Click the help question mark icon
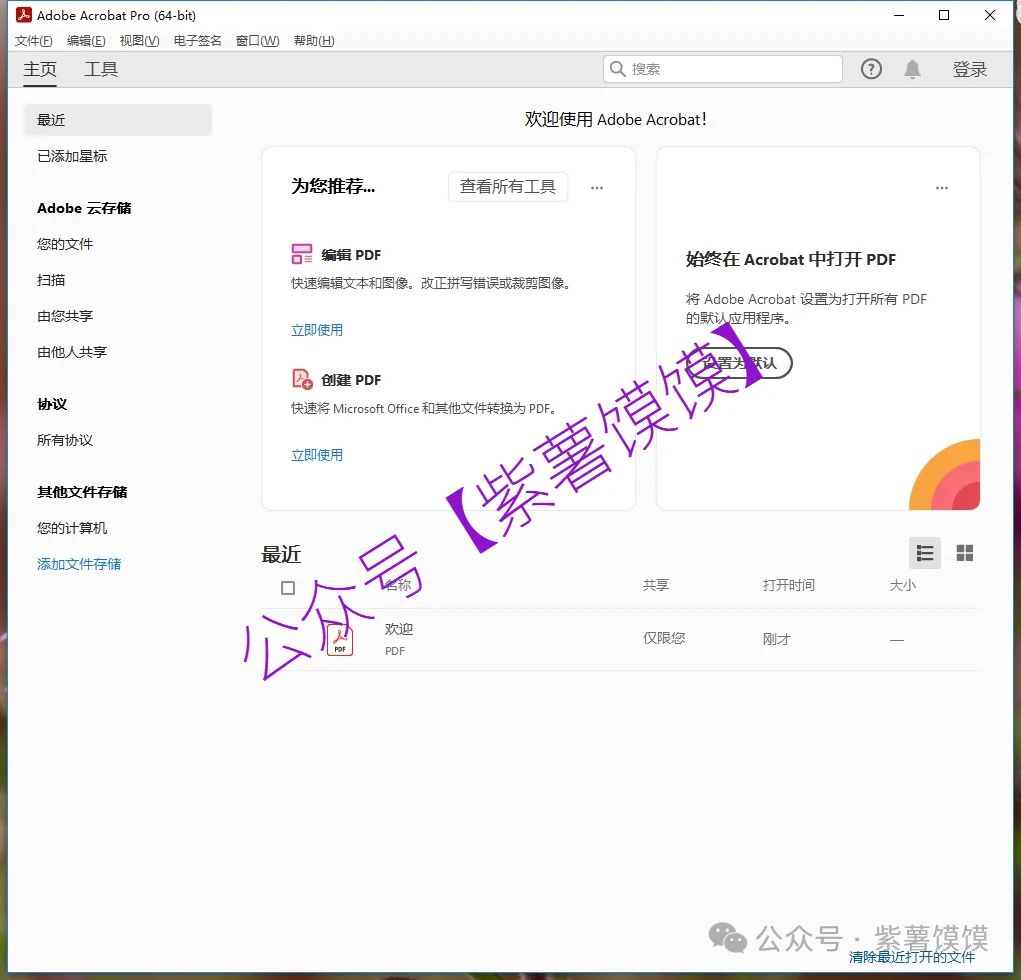This screenshot has height=980, width=1021. [x=871, y=69]
